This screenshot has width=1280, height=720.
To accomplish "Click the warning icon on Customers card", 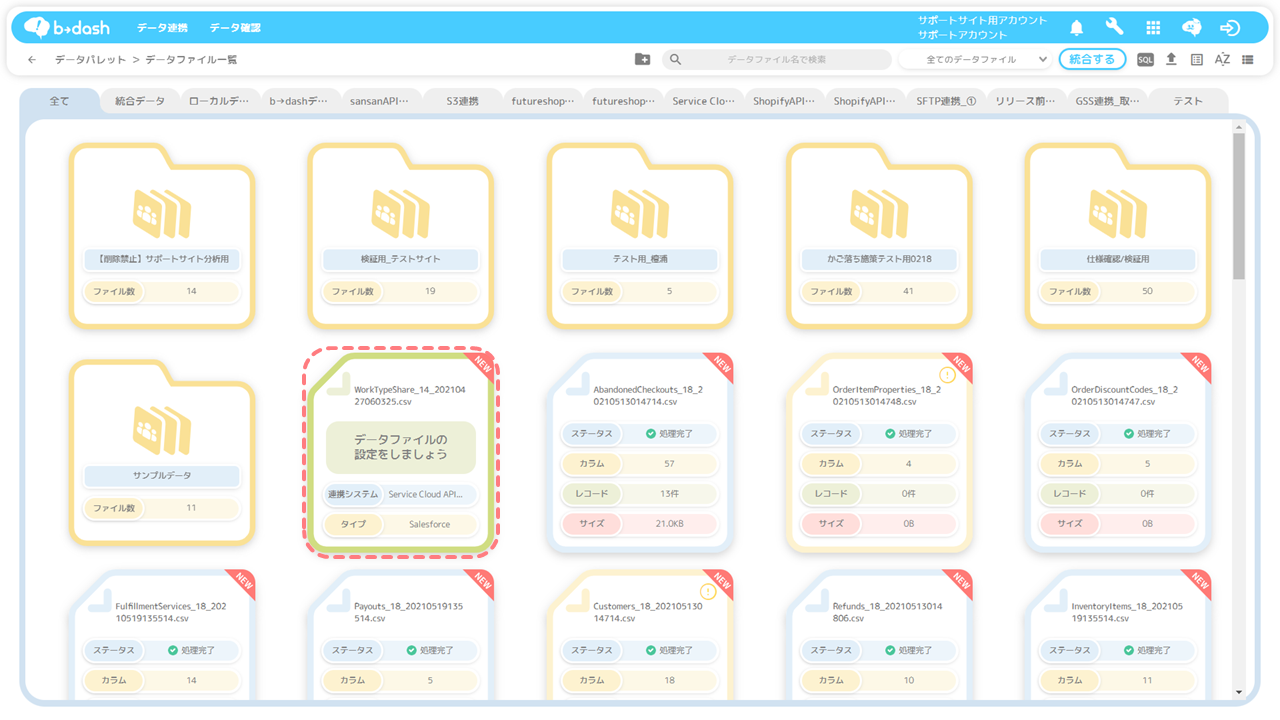I will pyautogui.click(x=708, y=591).
